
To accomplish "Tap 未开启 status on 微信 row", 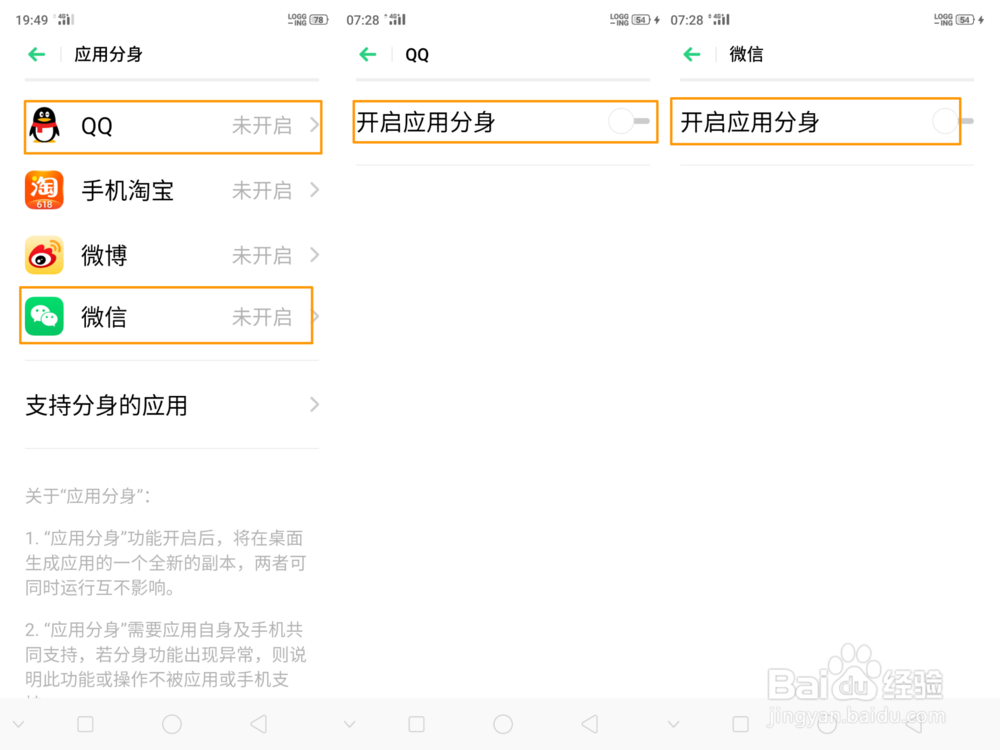I will tap(262, 317).
